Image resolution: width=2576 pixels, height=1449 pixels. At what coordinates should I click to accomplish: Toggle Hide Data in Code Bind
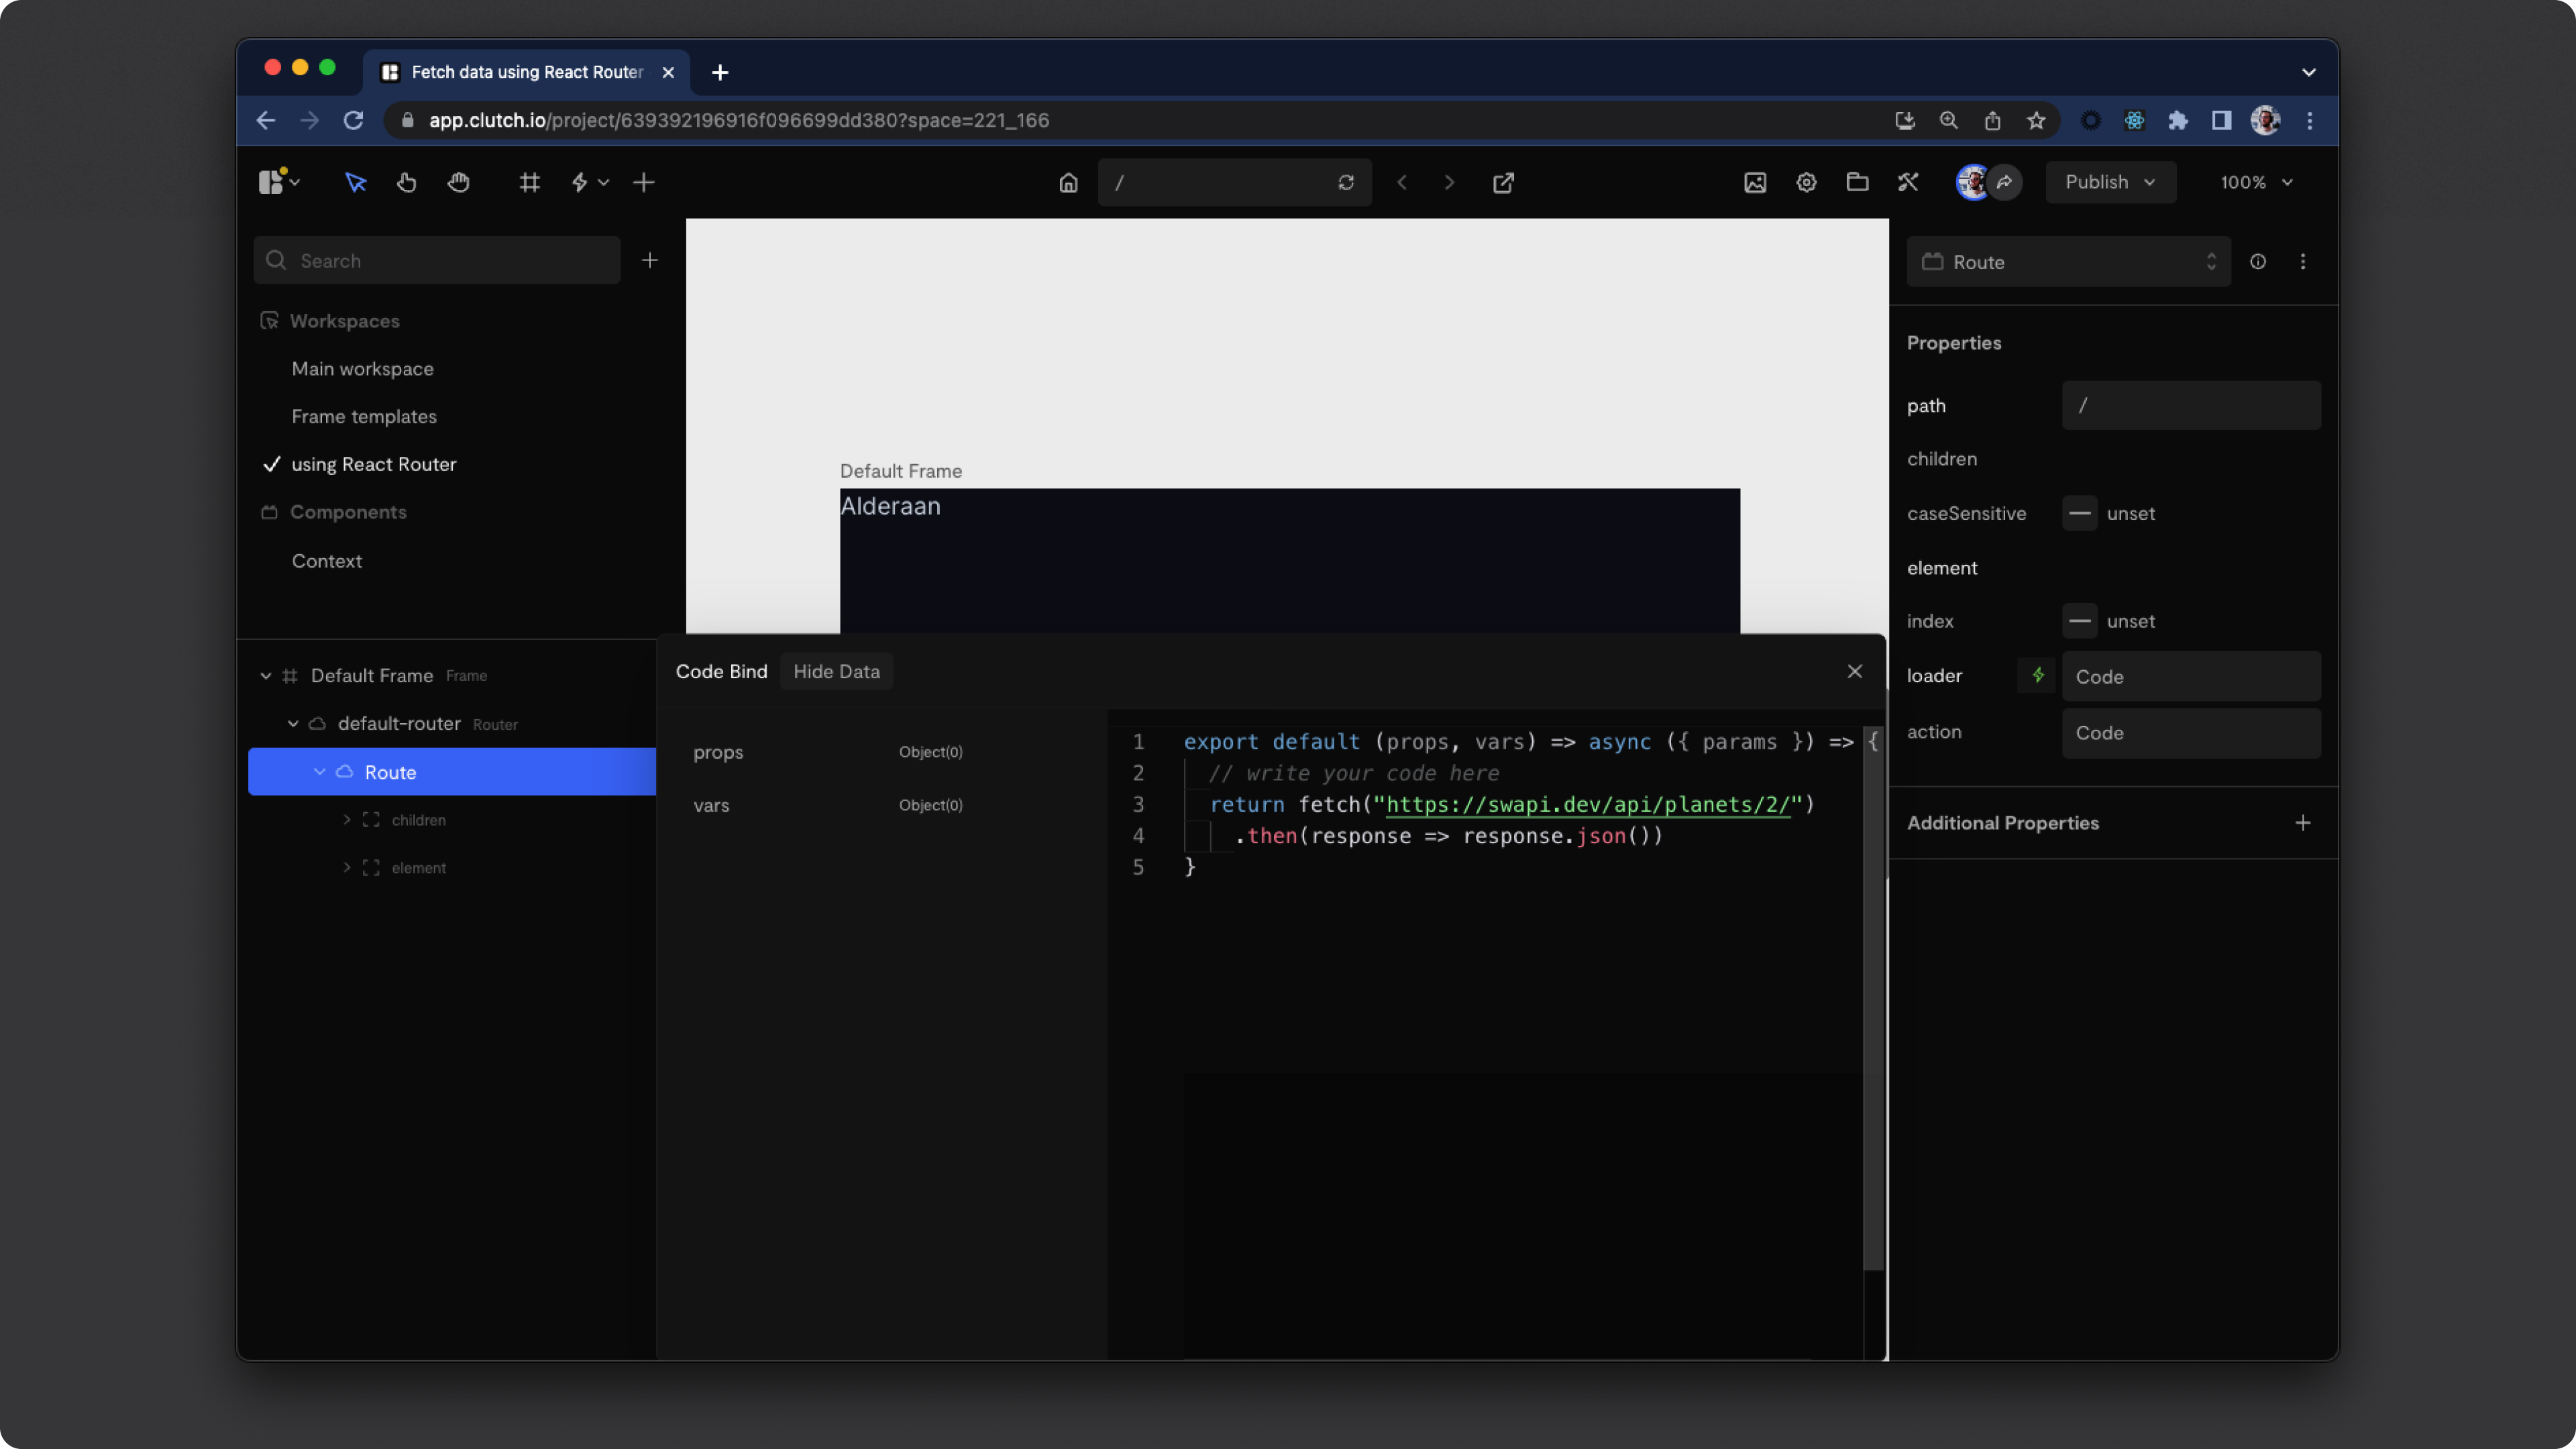tap(836, 671)
